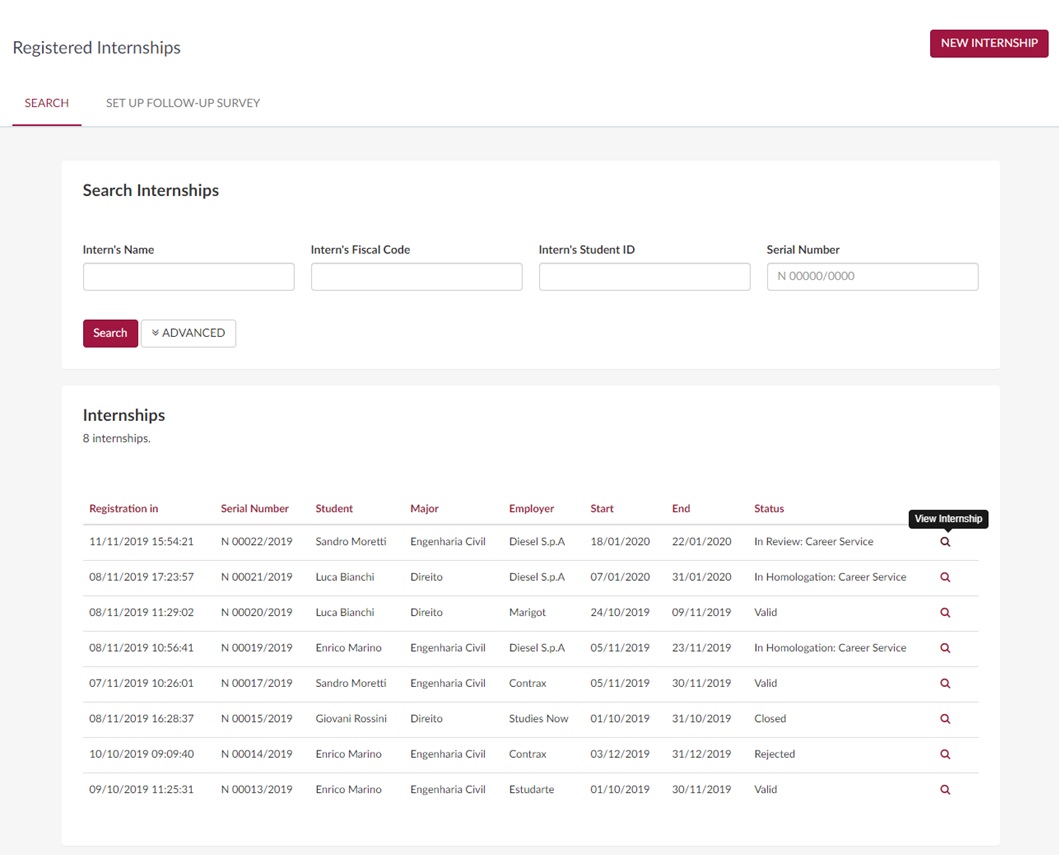The height and width of the screenshot is (855, 1059).
Task: View internship N 00013/2019 with magnifier
Action: 945,790
